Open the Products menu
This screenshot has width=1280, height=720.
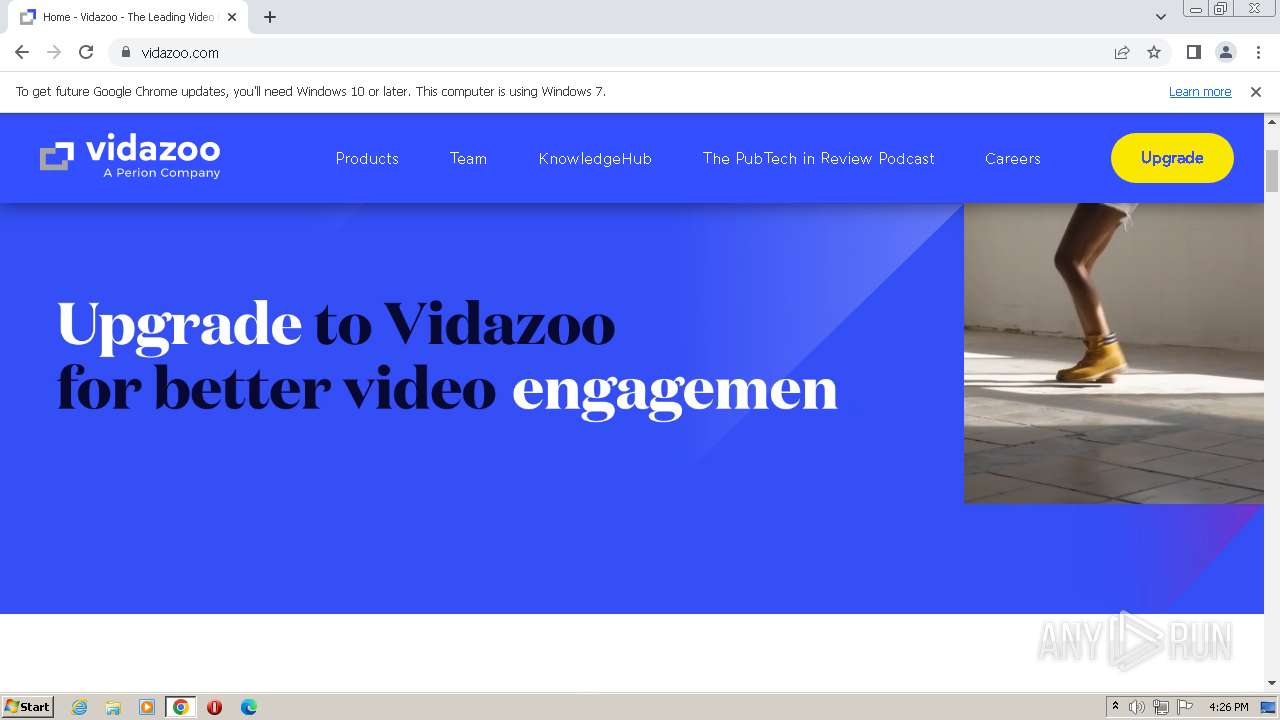pos(367,158)
